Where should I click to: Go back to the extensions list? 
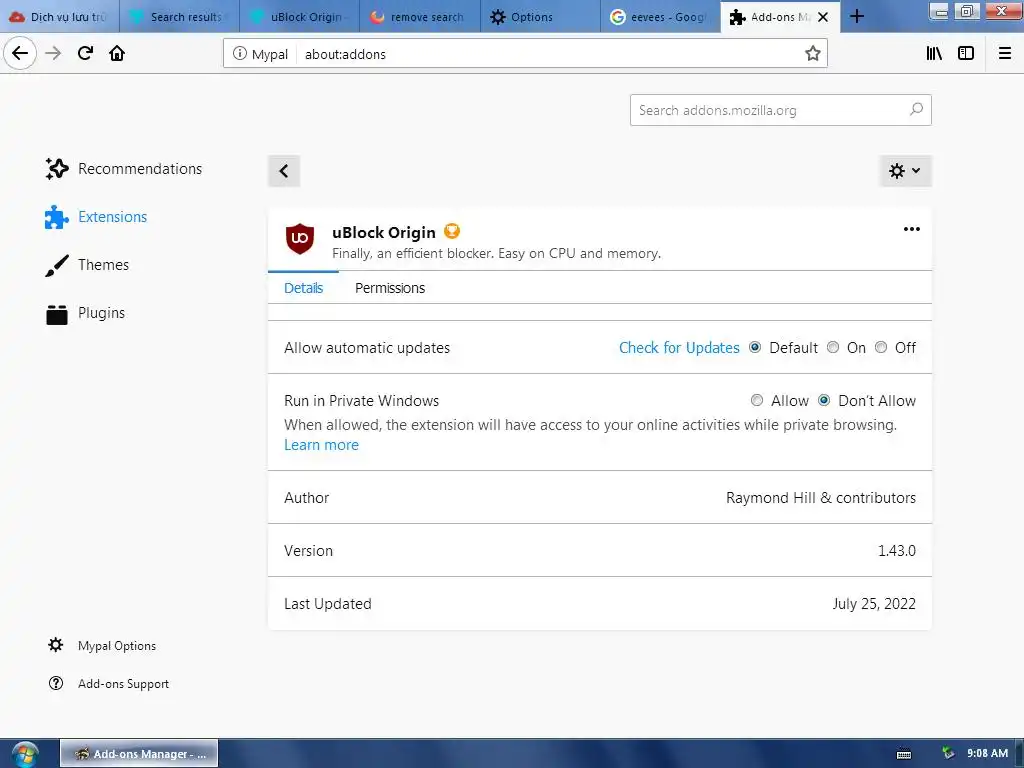coord(284,171)
